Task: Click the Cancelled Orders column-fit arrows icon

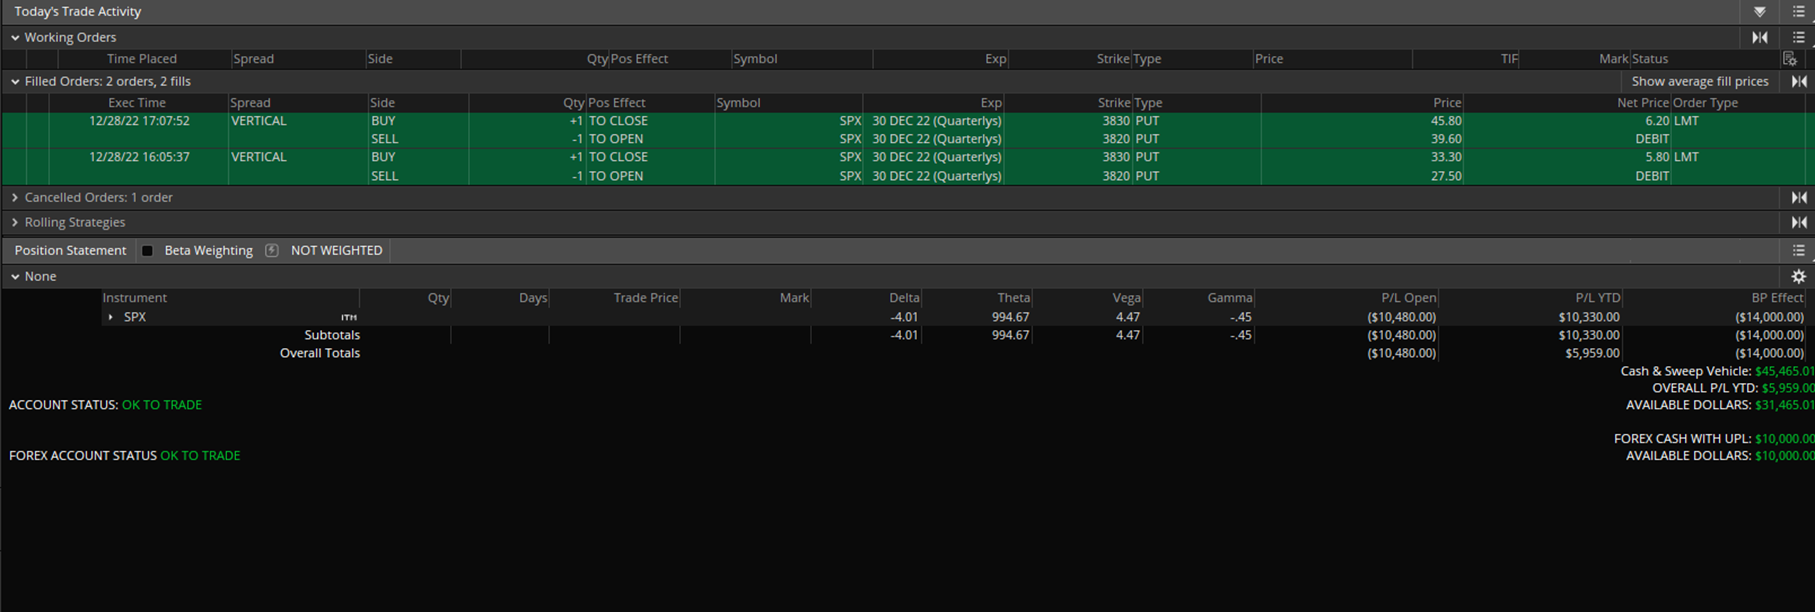Action: [1798, 197]
